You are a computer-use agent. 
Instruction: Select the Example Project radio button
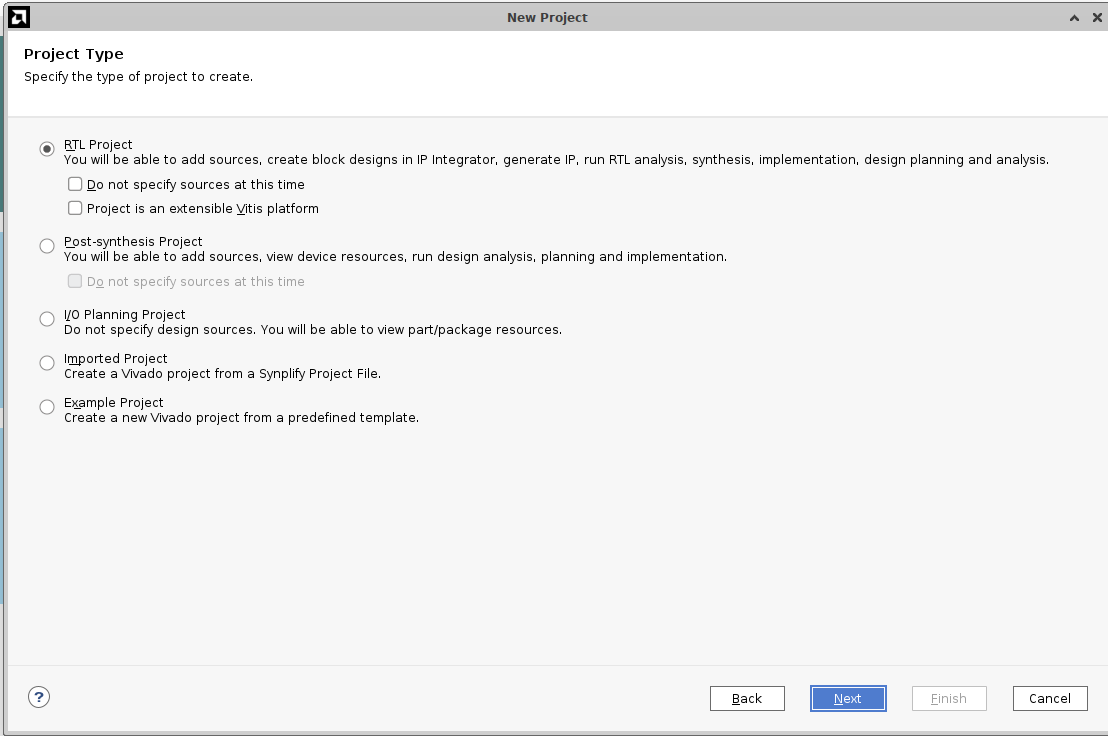[47, 407]
